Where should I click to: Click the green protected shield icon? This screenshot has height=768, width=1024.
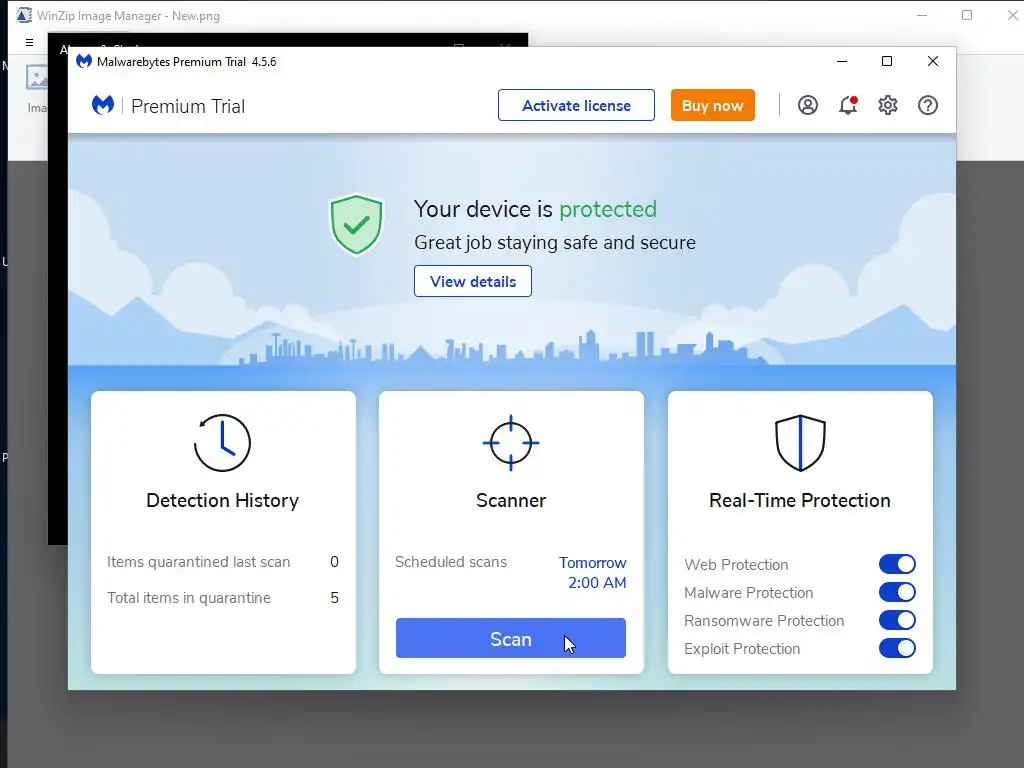point(356,225)
